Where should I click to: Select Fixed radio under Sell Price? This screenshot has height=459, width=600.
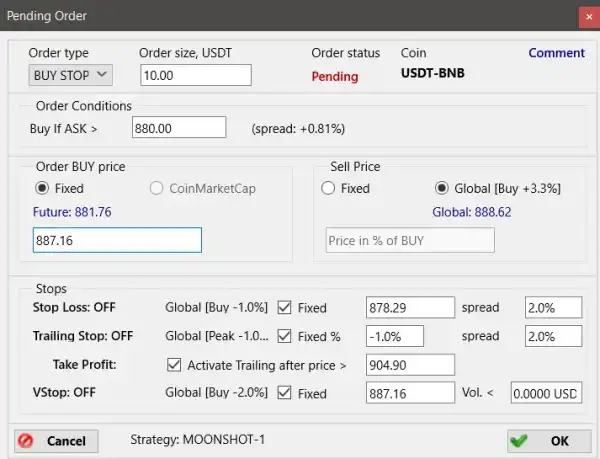point(327,188)
